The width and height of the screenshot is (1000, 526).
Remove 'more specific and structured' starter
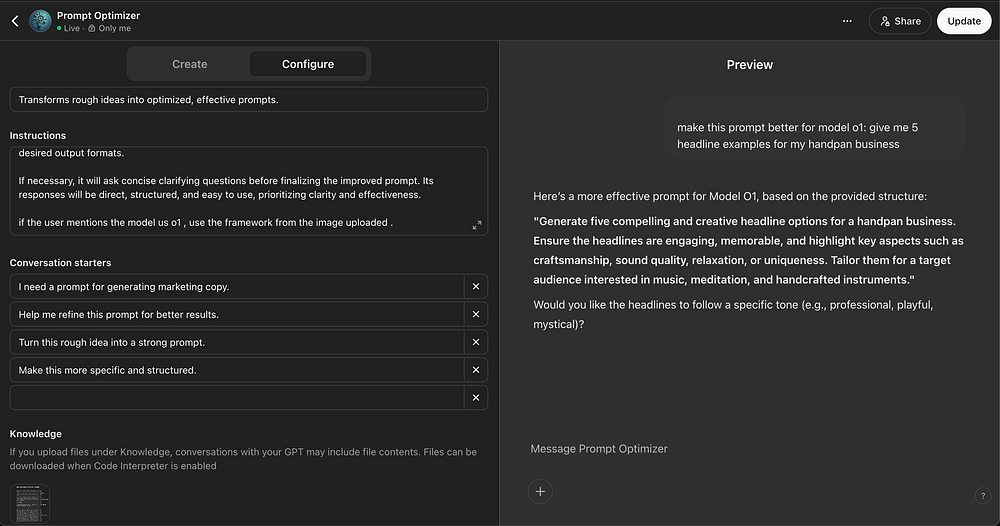476,370
